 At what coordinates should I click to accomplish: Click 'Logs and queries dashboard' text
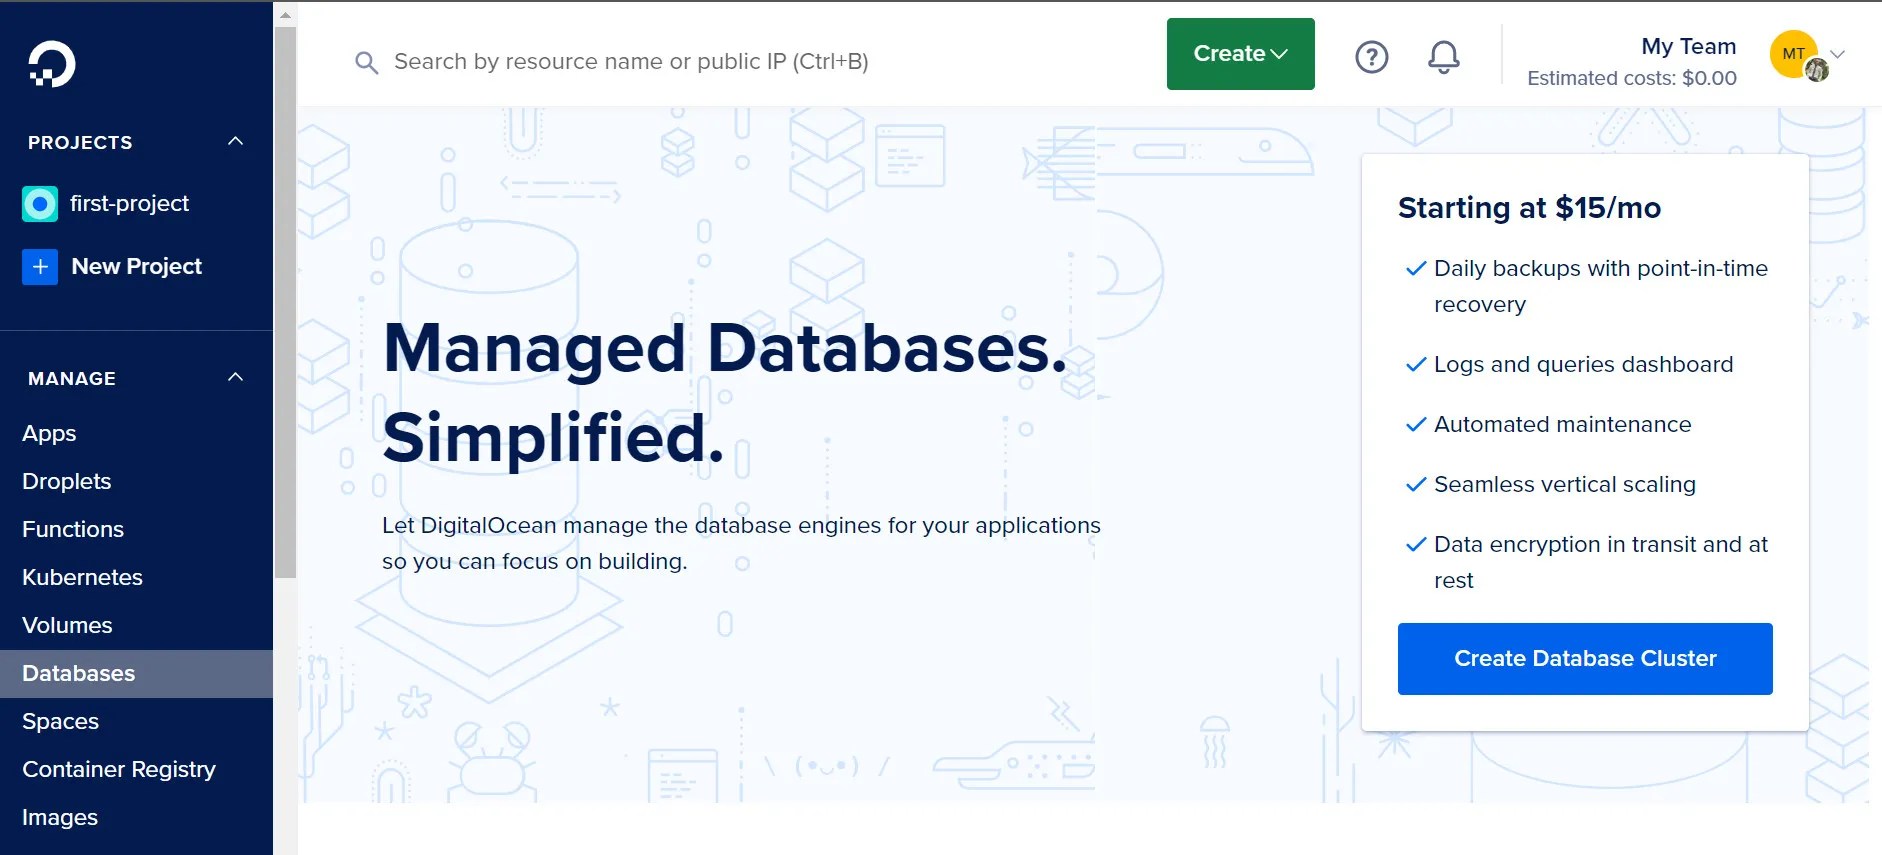[1583, 365]
